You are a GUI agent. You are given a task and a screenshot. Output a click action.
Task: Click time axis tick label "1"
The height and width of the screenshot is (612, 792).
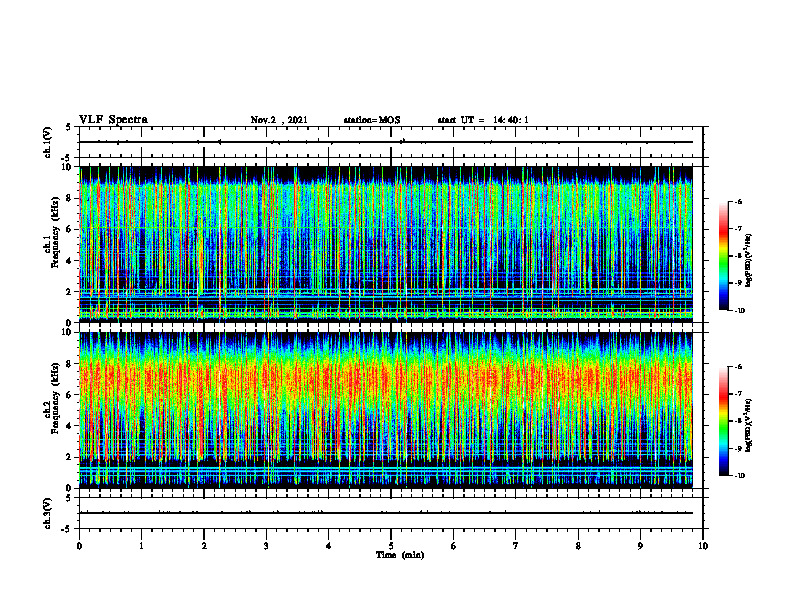141,546
